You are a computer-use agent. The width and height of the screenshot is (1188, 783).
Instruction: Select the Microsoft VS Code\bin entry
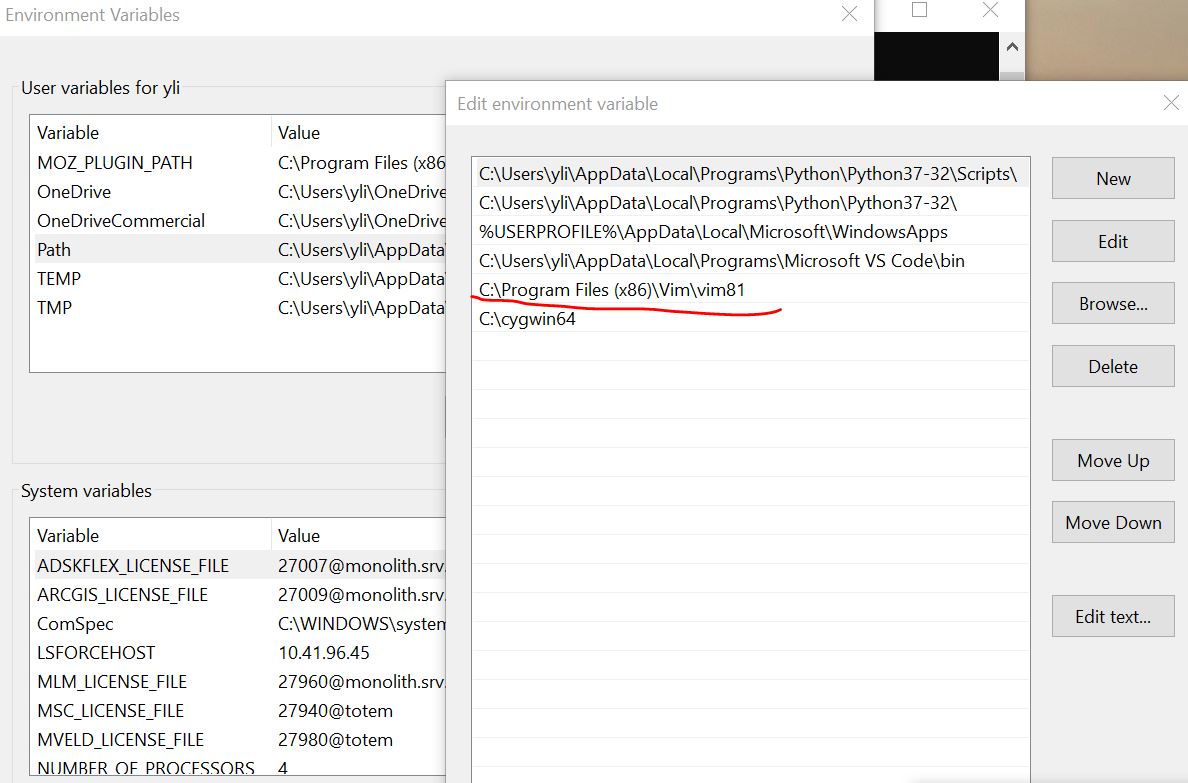(721, 261)
